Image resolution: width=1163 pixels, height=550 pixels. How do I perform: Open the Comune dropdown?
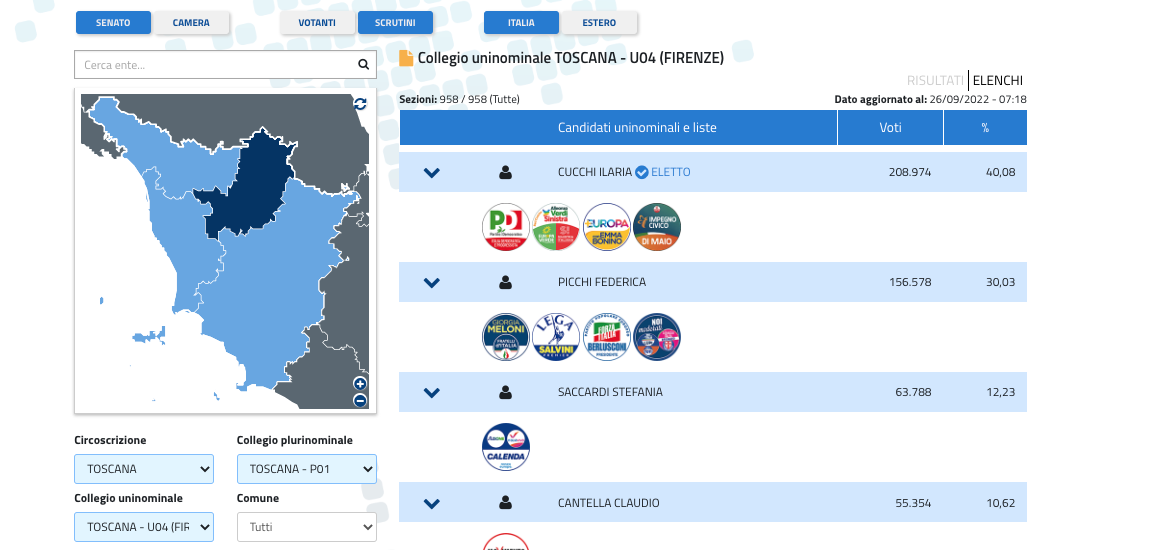click(306, 527)
